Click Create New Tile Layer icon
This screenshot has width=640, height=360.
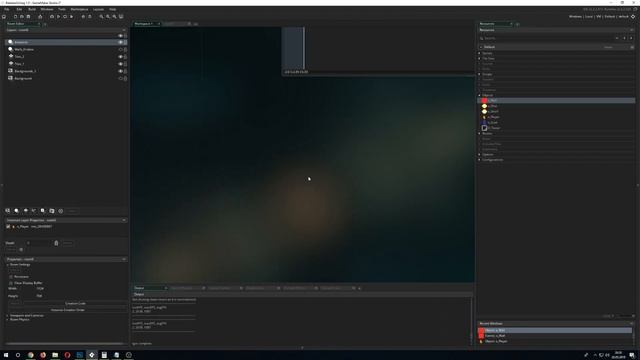click(25, 211)
